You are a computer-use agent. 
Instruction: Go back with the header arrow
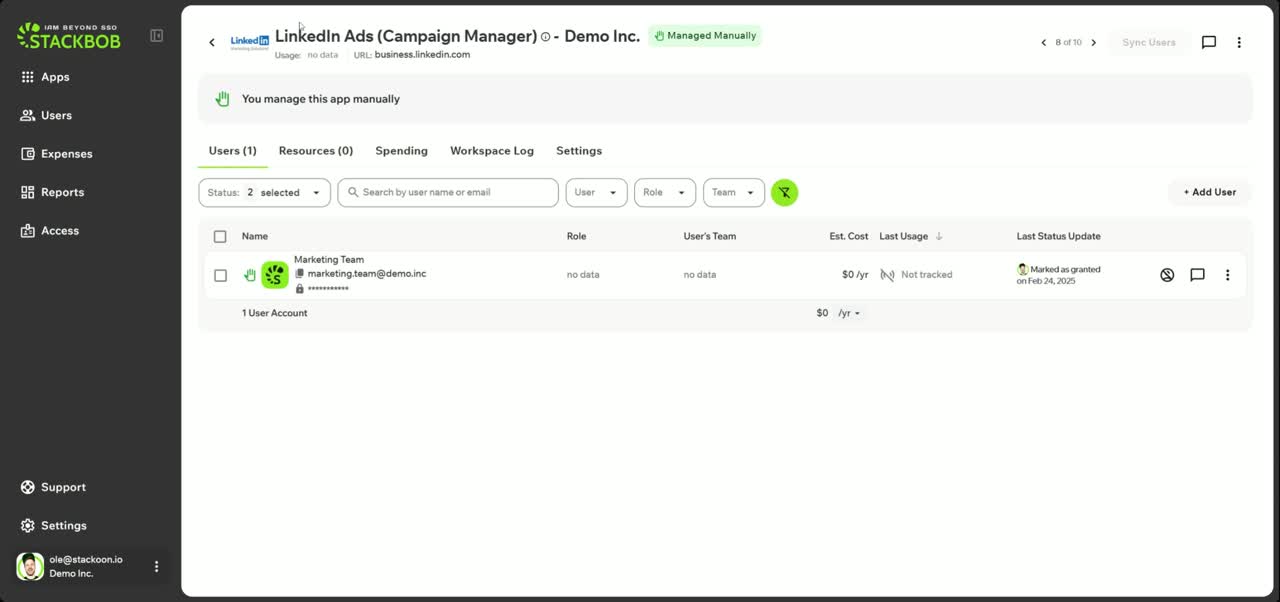point(212,42)
